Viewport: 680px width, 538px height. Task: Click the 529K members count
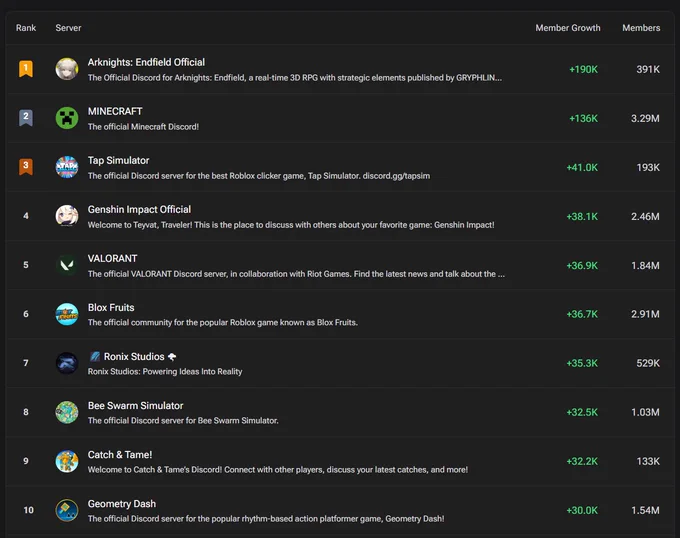(x=648, y=363)
